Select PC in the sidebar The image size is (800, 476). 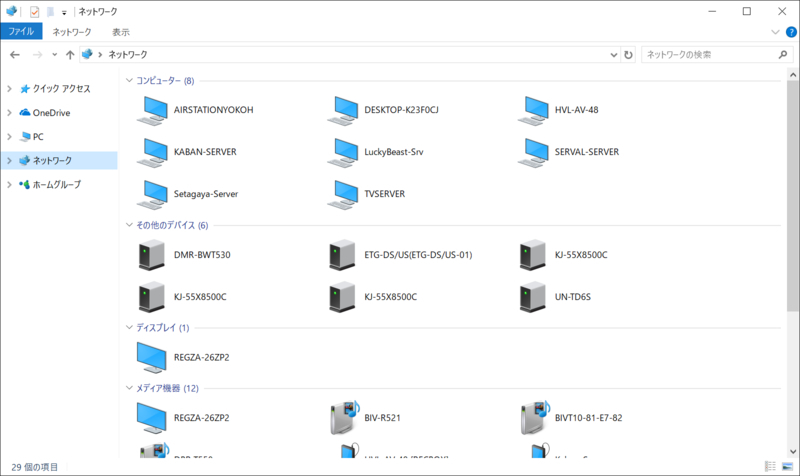tap(38, 137)
